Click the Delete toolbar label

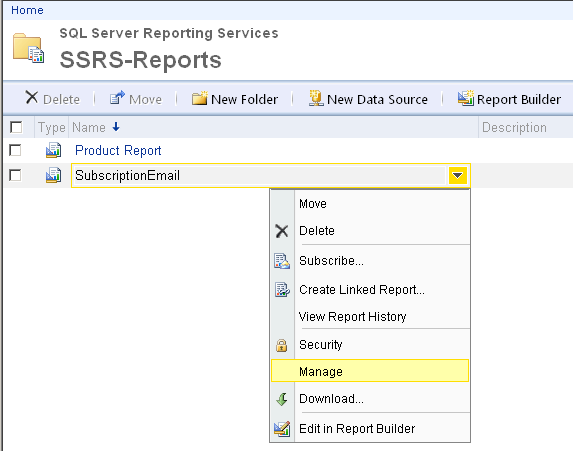coord(61,99)
